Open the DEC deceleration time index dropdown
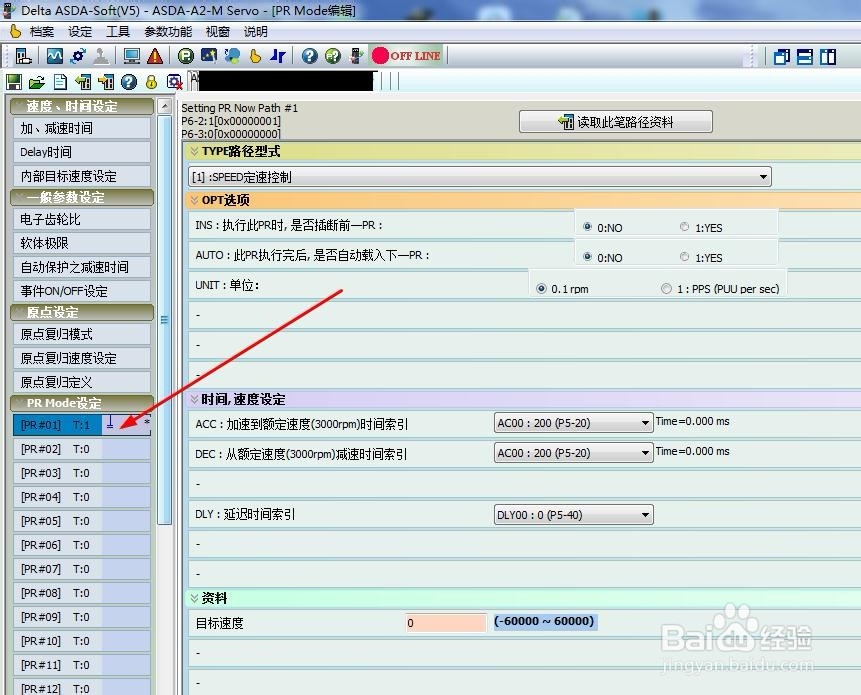 (573, 453)
